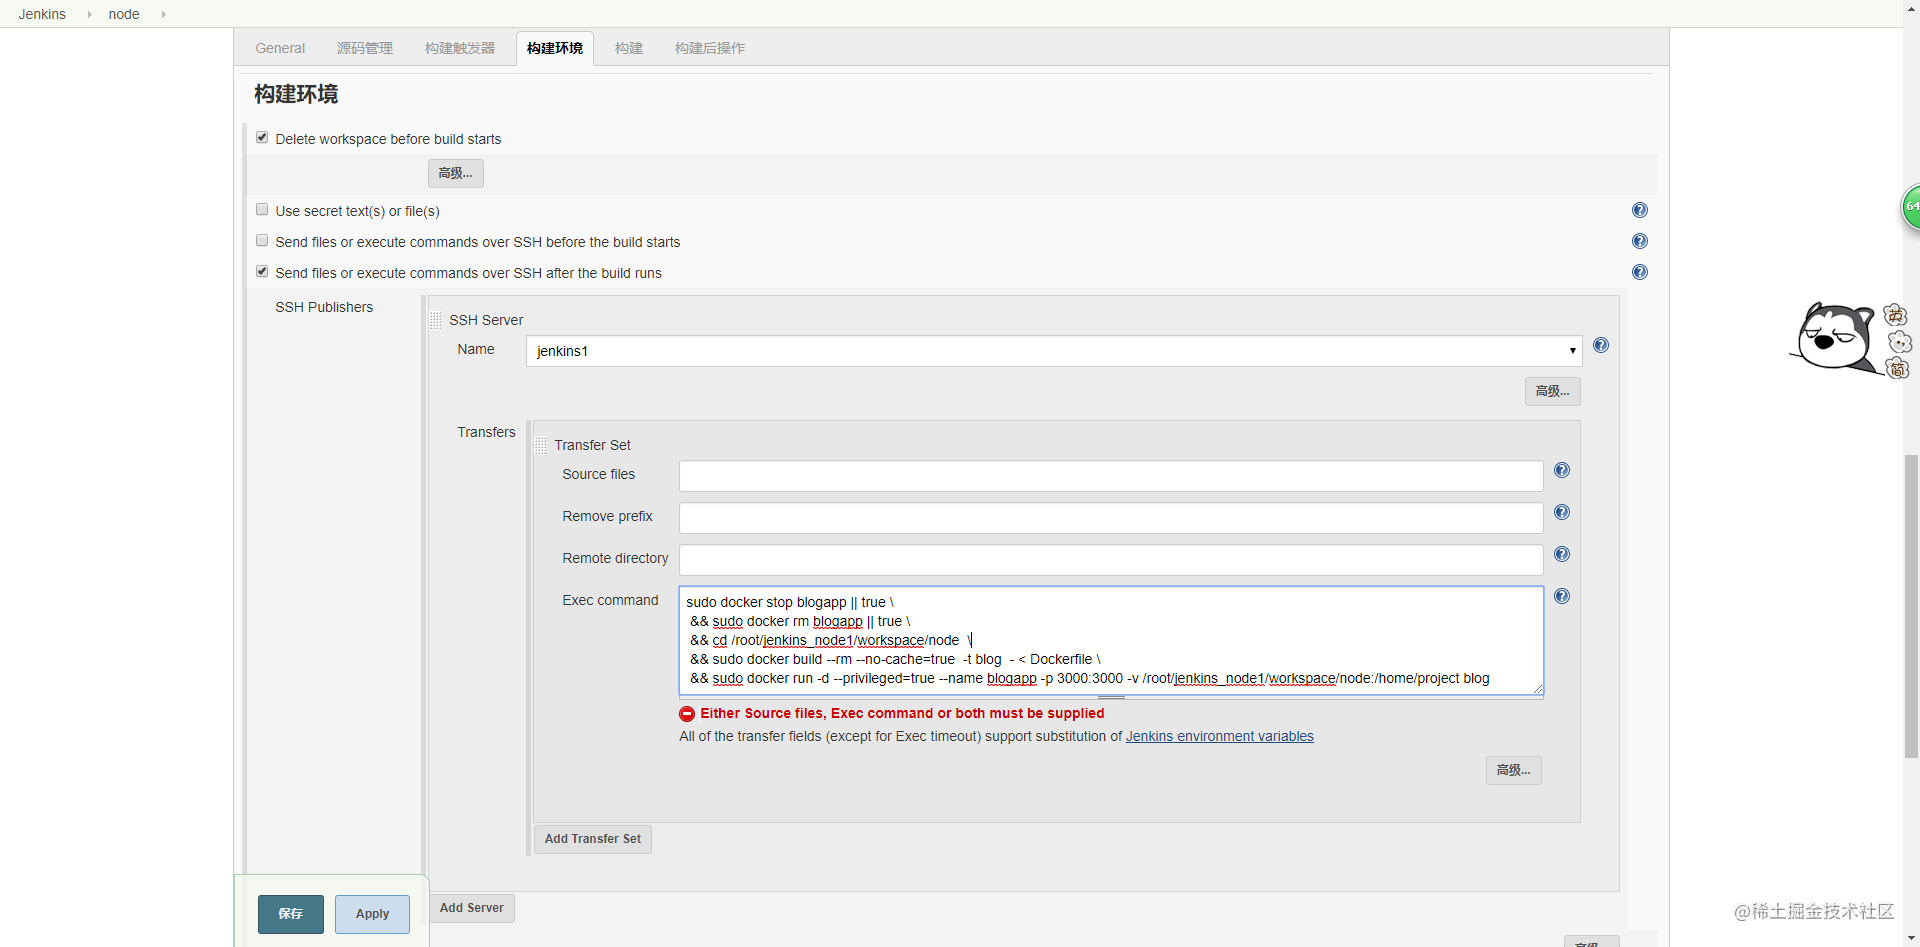The width and height of the screenshot is (1920, 947).
Task: Switch to the 构建 tab
Action: (629, 48)
